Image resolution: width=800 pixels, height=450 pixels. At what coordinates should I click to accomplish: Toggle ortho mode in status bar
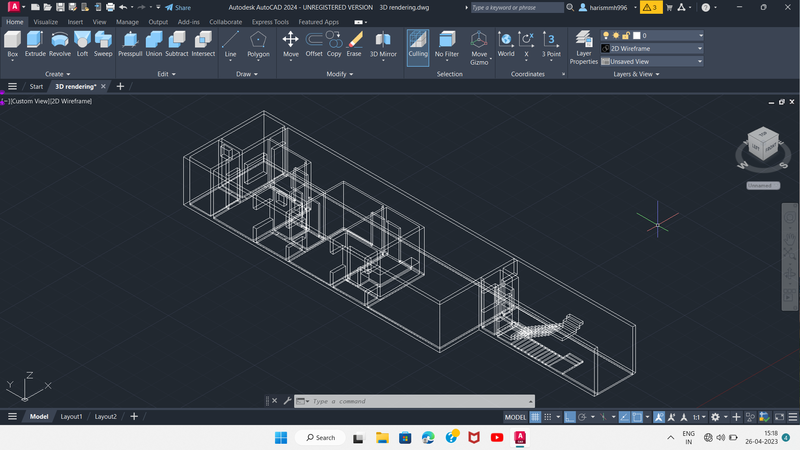pyautogui.click(x=569, y=417)
